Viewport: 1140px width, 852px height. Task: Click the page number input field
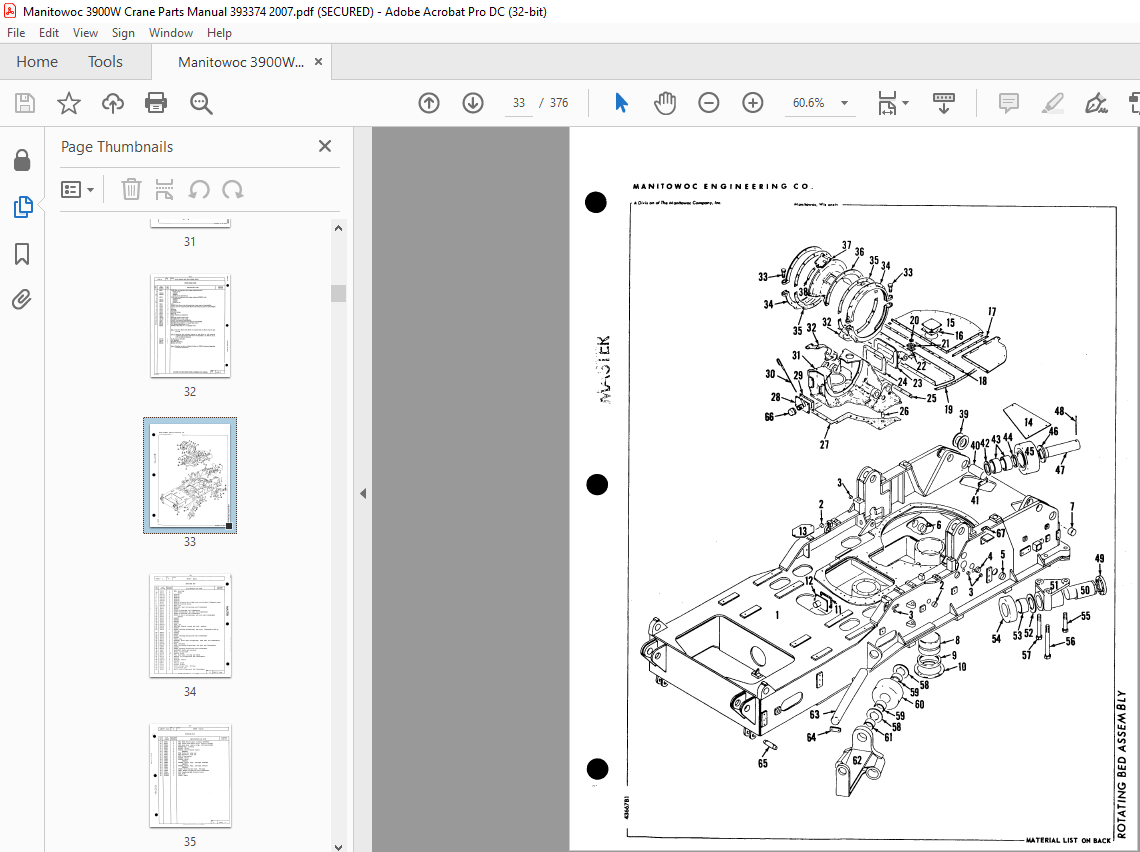pyautogui.click(x=518, y=103)
